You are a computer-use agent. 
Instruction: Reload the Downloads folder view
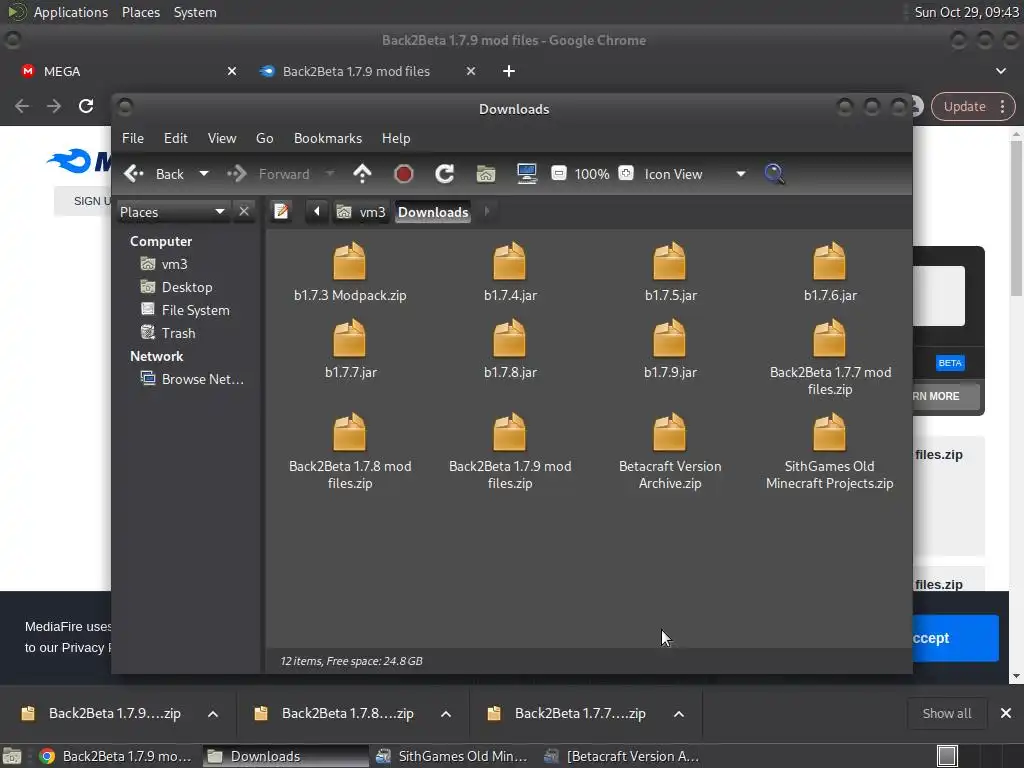tap(445, 174)
